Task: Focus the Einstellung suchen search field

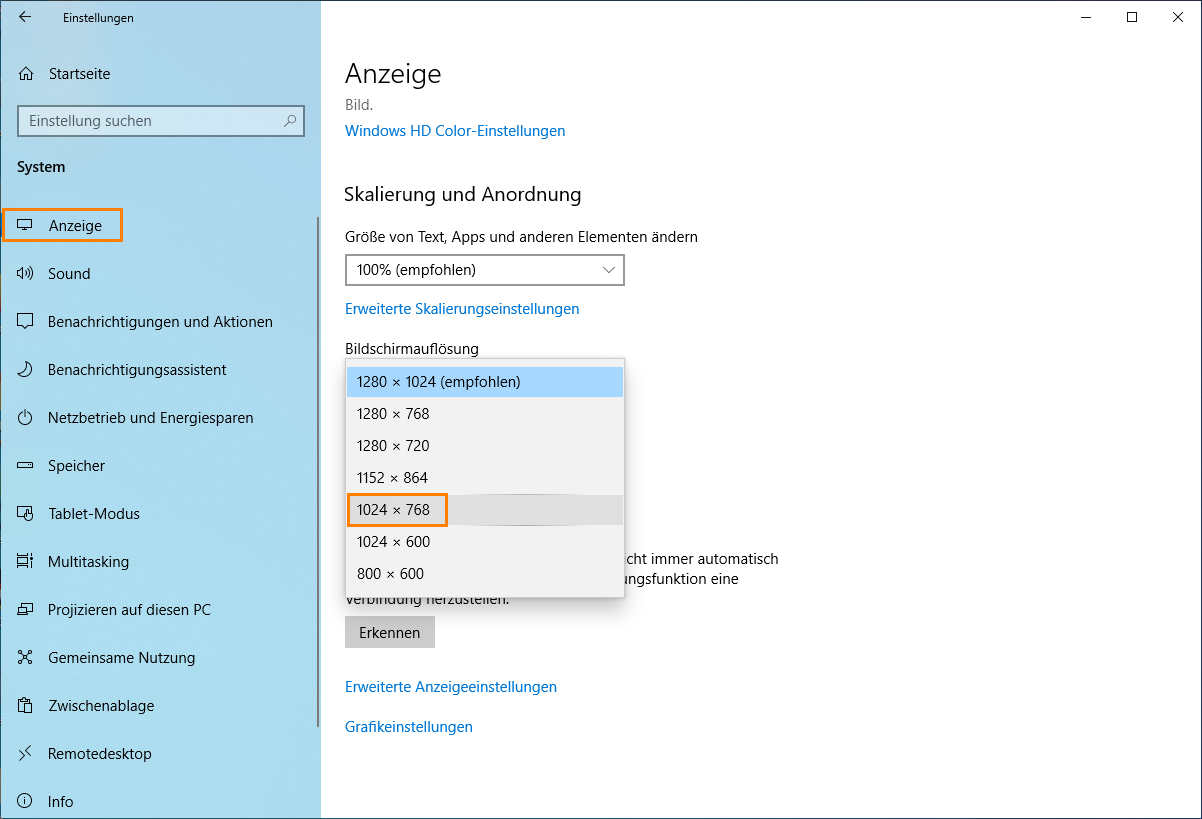Action: pyautogui.click(x=150, y=121)
